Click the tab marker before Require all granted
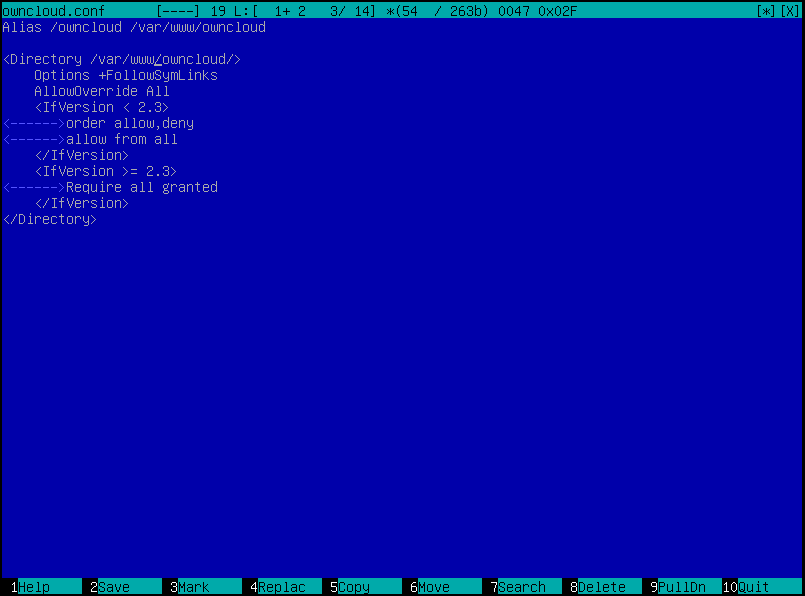Viewport: 805px width, 596px height. tap(34, 187)
